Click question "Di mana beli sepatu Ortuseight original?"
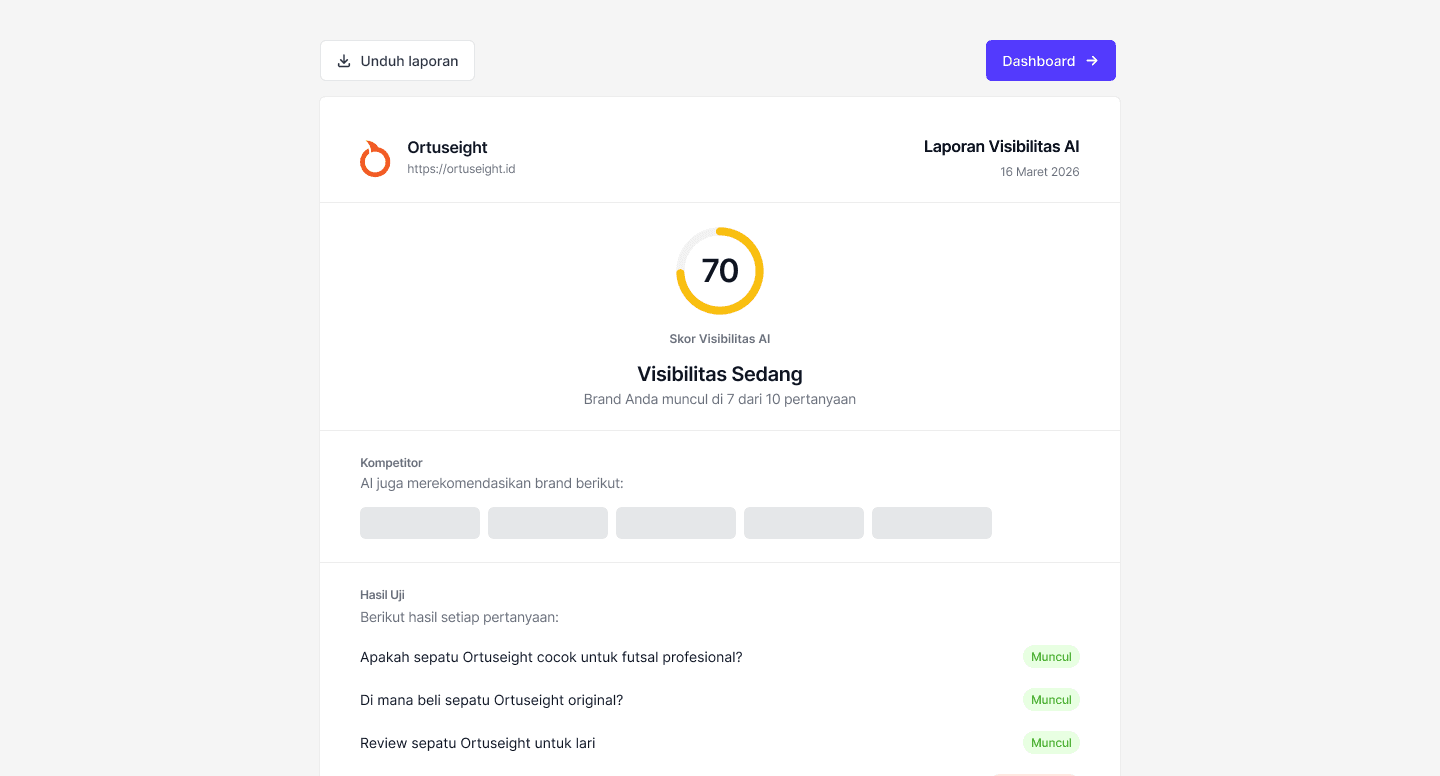Screen dimensions: 1440x776 tap(491, 700)
